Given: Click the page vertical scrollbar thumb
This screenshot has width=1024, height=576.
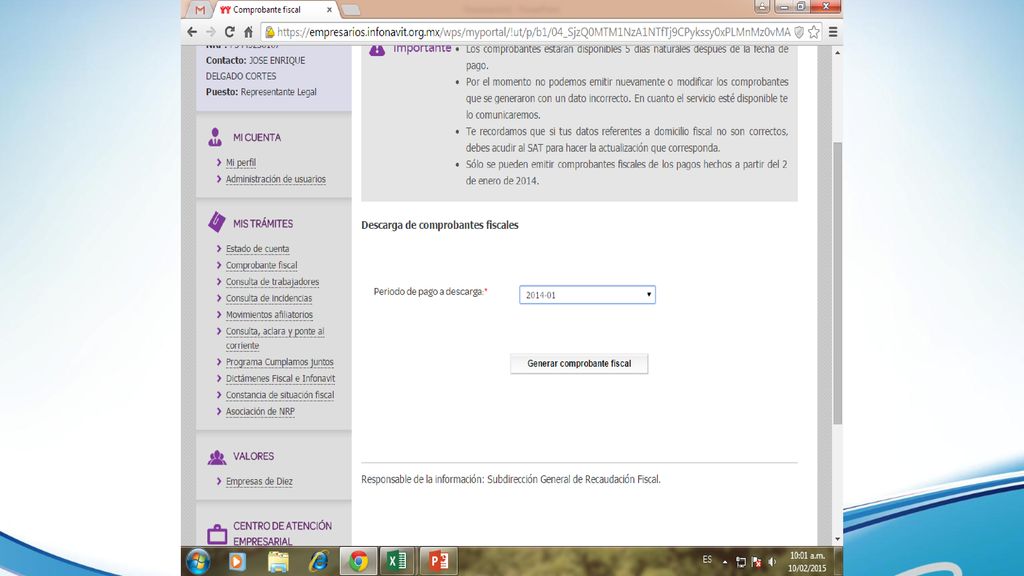Looking at the screenshot, I should coord(837,282).
